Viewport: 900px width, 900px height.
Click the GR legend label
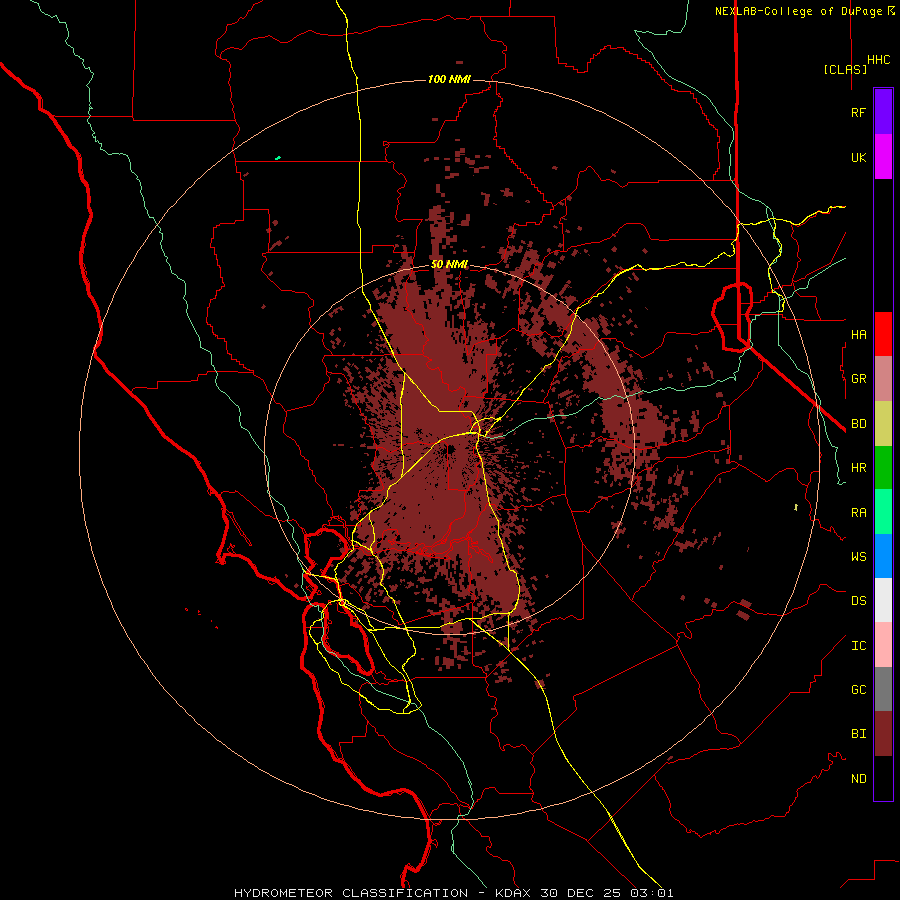coord(858,379)
